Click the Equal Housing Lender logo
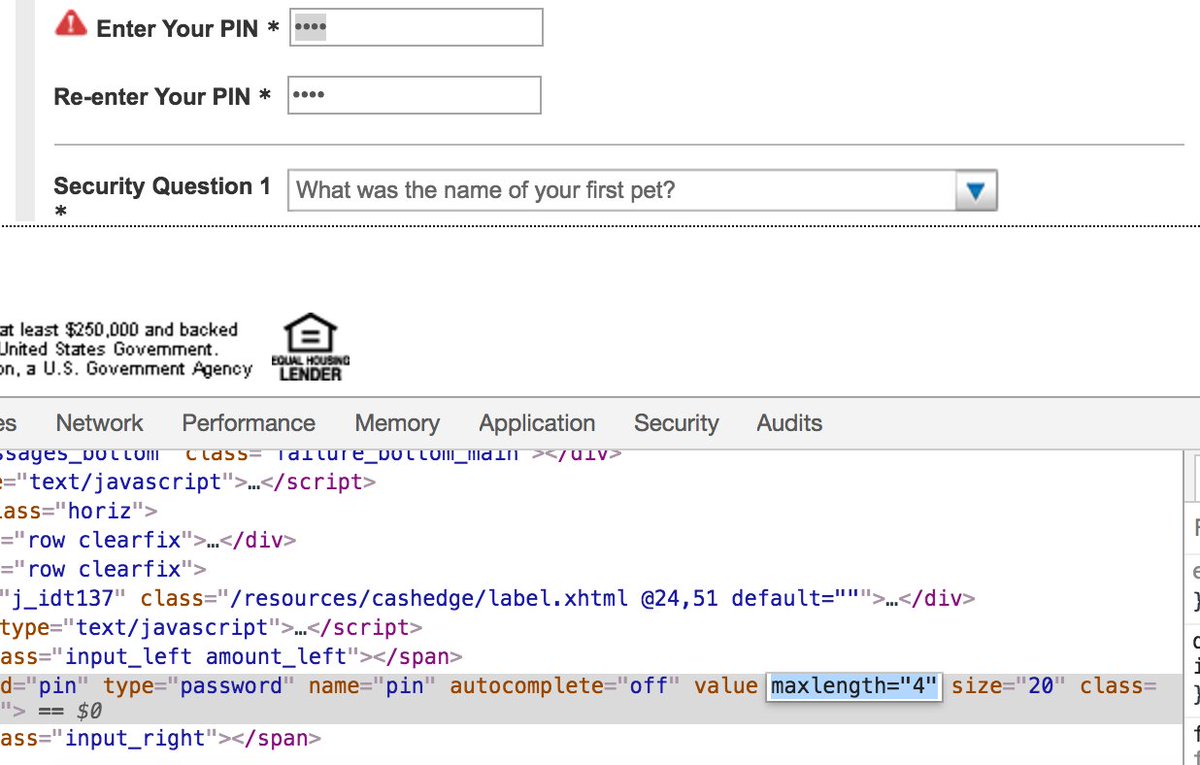 pyautogui.click(x=310, y=346)
